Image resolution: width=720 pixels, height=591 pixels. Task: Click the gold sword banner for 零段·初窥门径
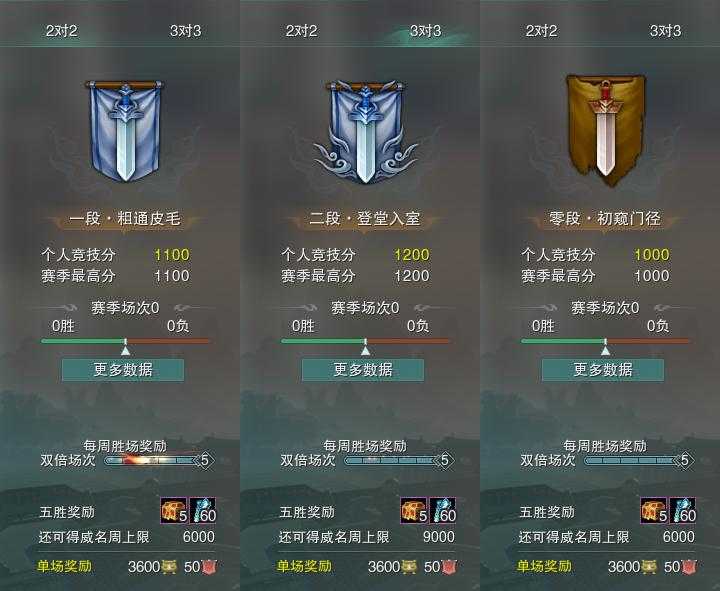click(x=606, y=130)
